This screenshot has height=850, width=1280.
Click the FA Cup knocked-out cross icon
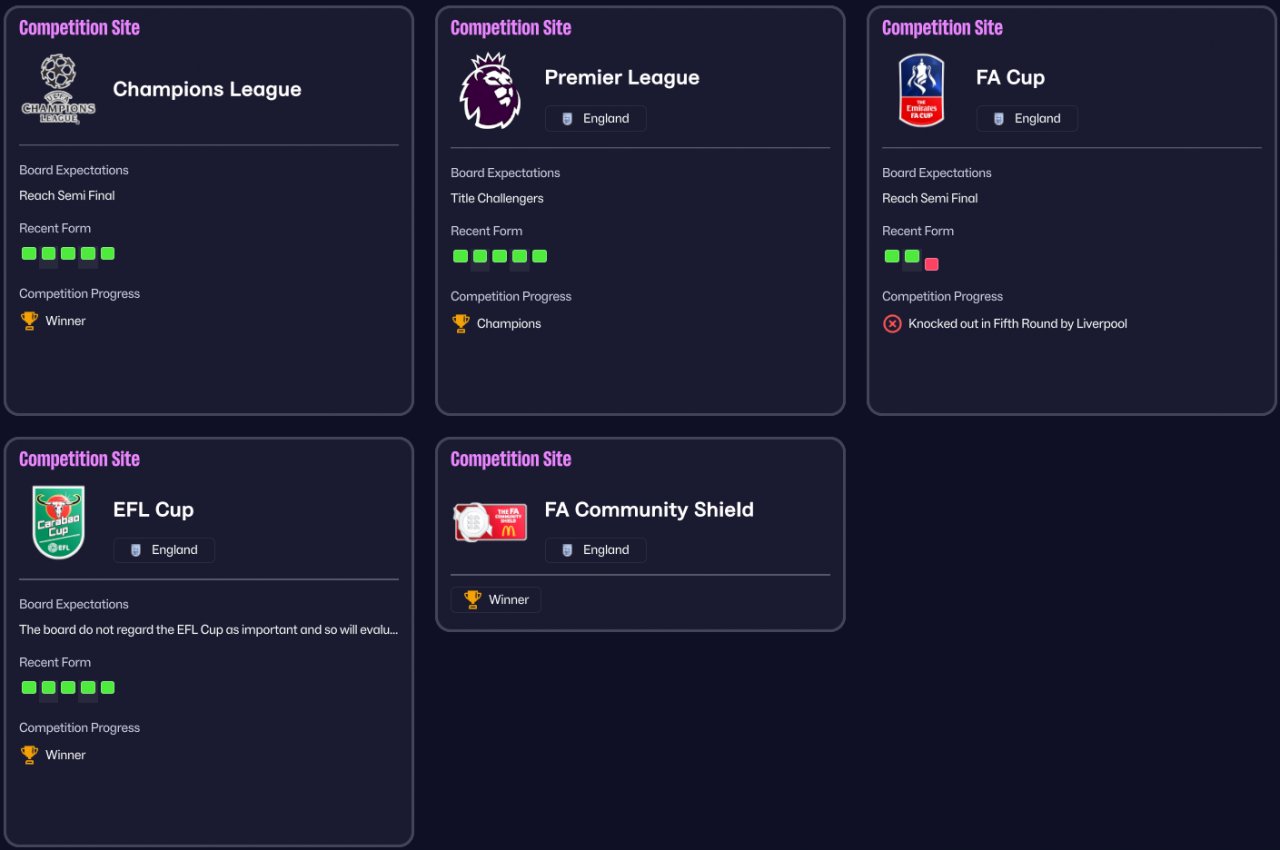(892, 323)
